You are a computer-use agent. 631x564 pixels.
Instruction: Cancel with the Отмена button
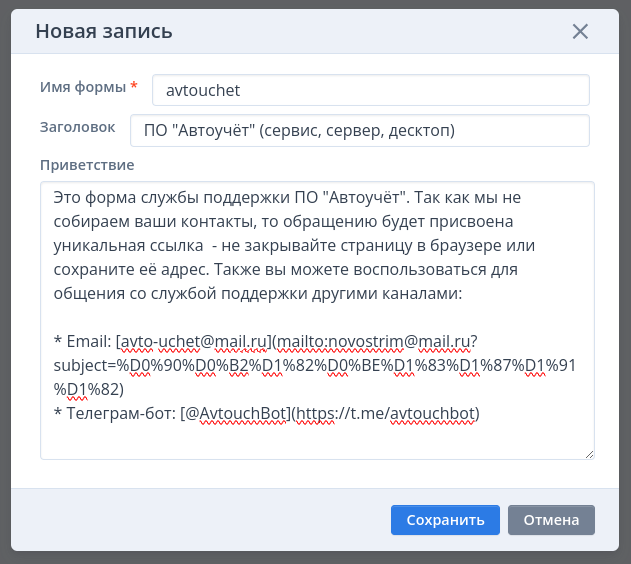click(x=551, y=520)
